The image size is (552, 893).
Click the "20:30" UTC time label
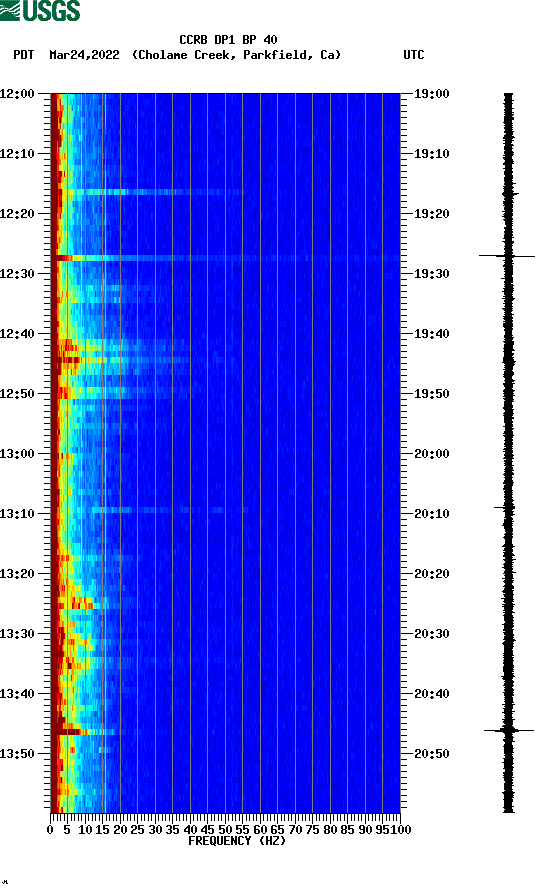tap(431, 634)
